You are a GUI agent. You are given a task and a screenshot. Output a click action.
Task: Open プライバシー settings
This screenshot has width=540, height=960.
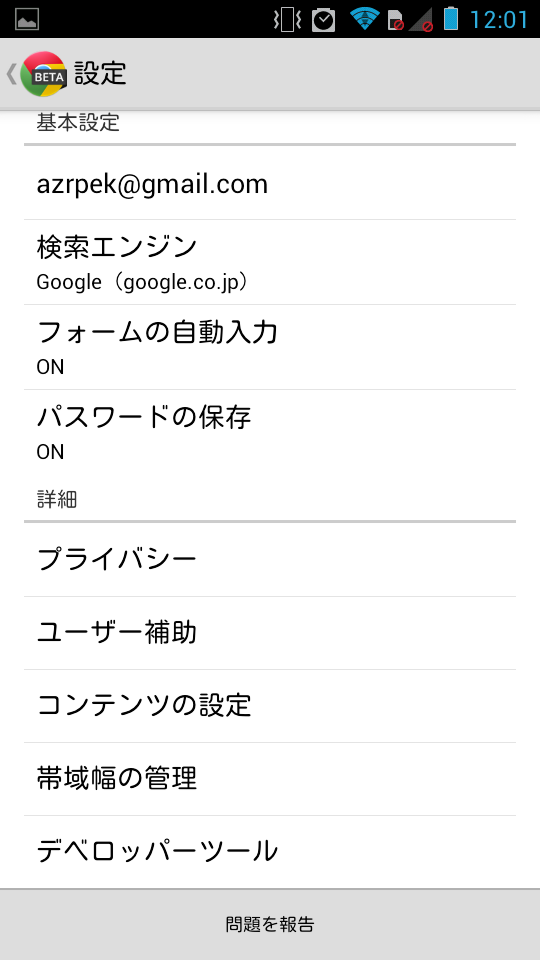point(270,560)
